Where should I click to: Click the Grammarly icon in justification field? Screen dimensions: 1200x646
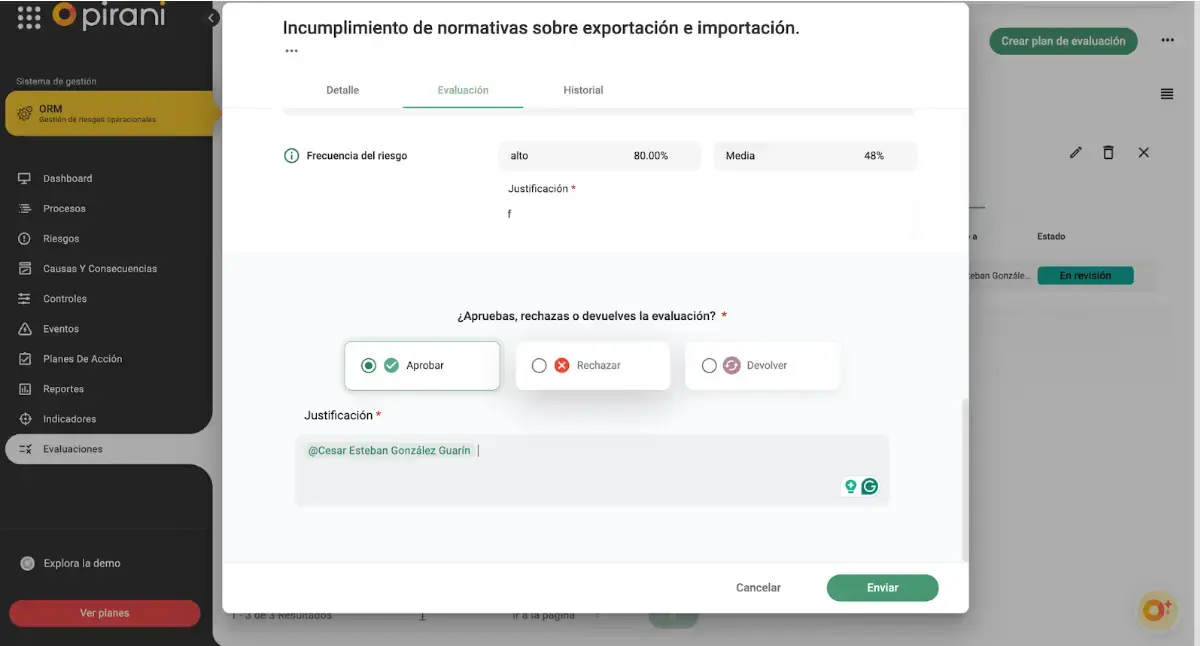click(x=870, y=487)
